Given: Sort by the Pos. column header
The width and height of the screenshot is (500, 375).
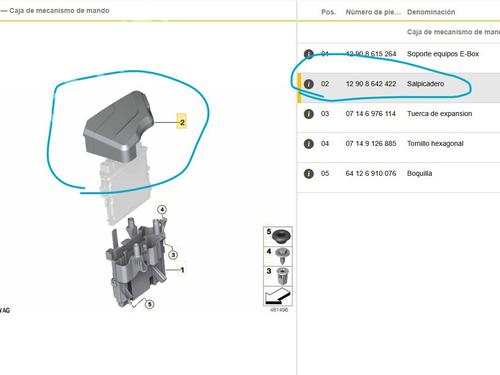Looking at the screenshot, I should click(328, 12).
